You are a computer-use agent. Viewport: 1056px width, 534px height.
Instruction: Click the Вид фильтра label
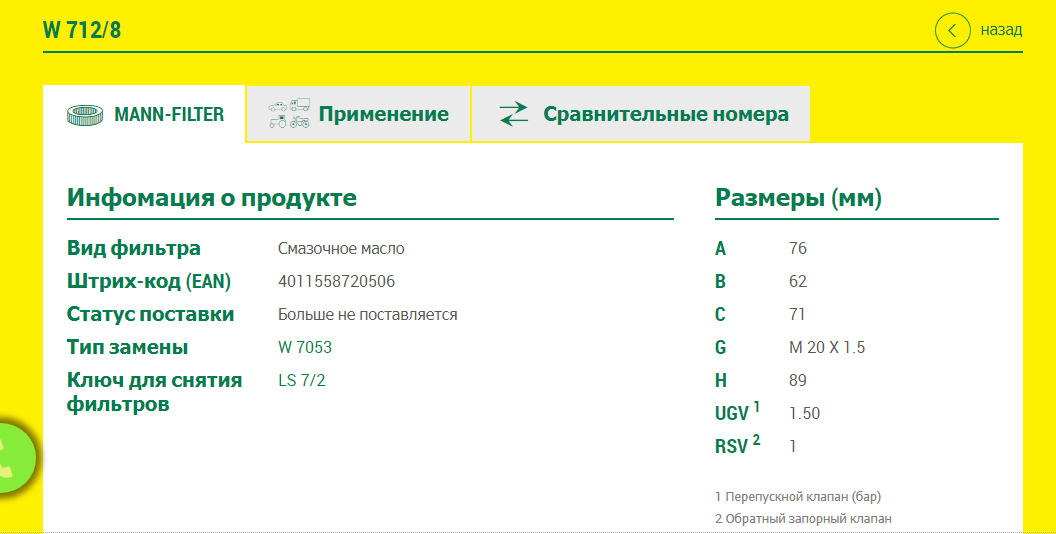[133, 248]
